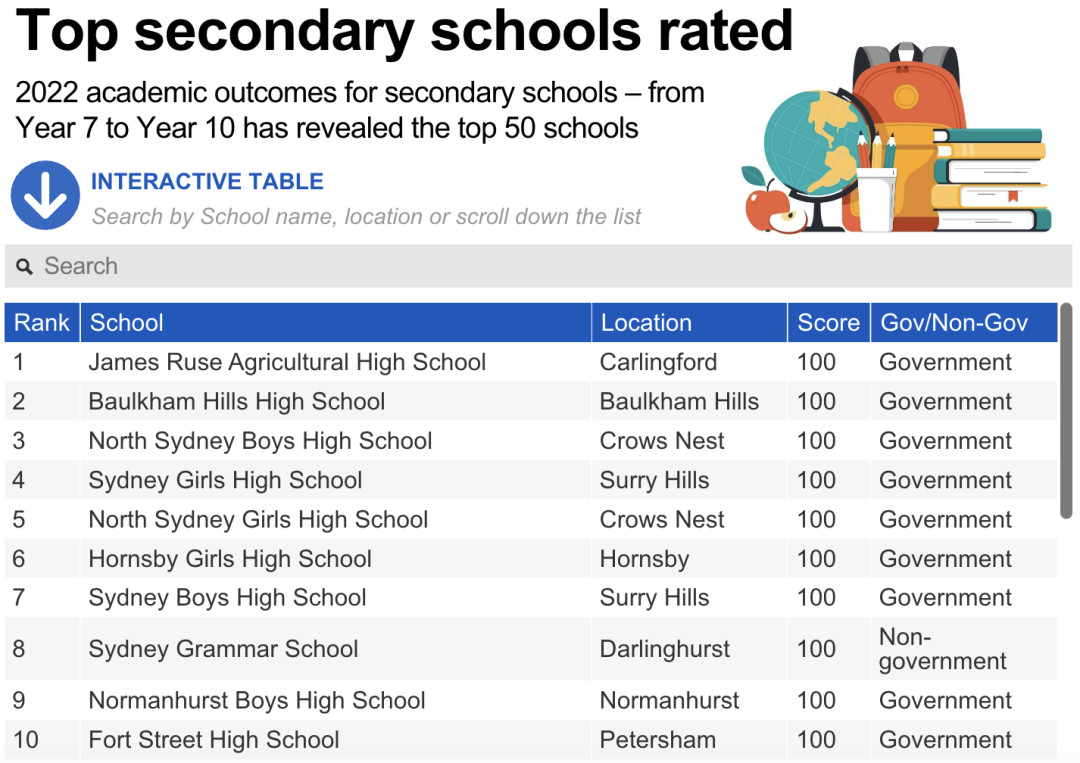The image size is (1080, 763).
Task: Select Baulkham Hills High School row
Action: pos(531,401)
